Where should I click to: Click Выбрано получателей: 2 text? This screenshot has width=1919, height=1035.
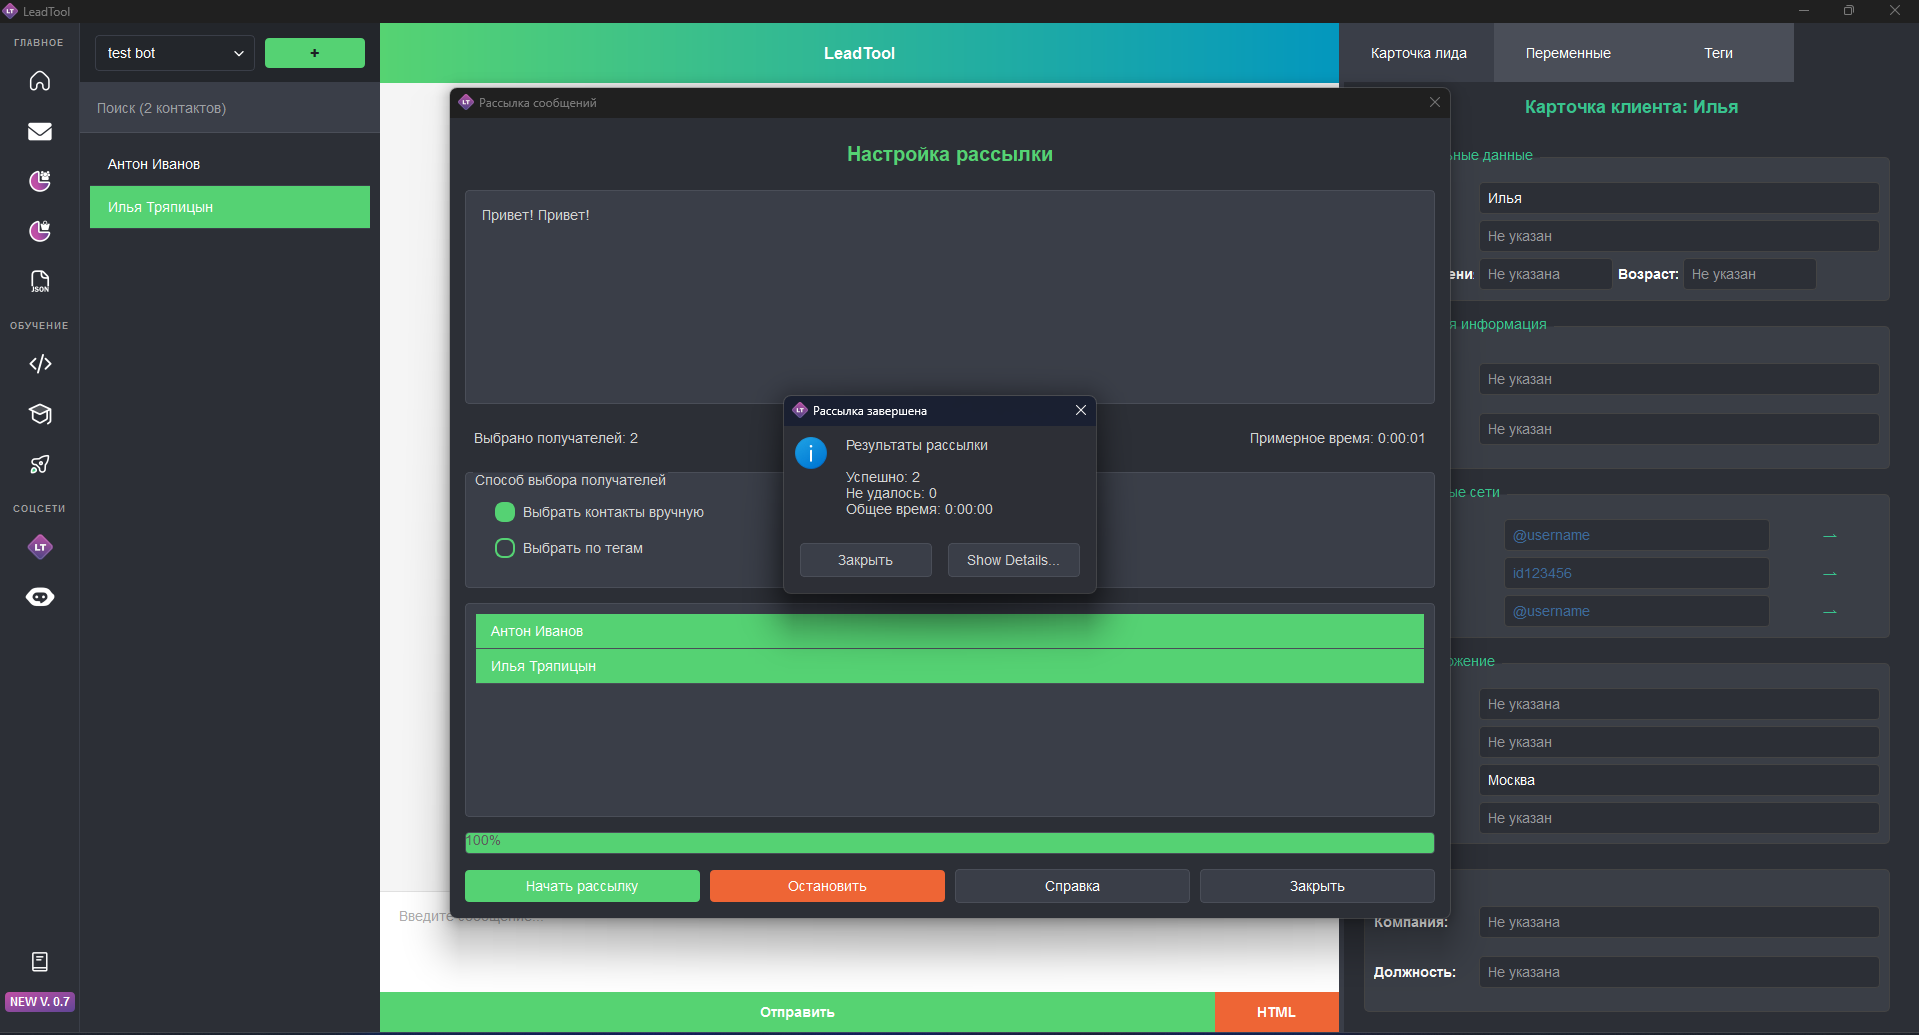pyautogui.click(x=556, y=438)
